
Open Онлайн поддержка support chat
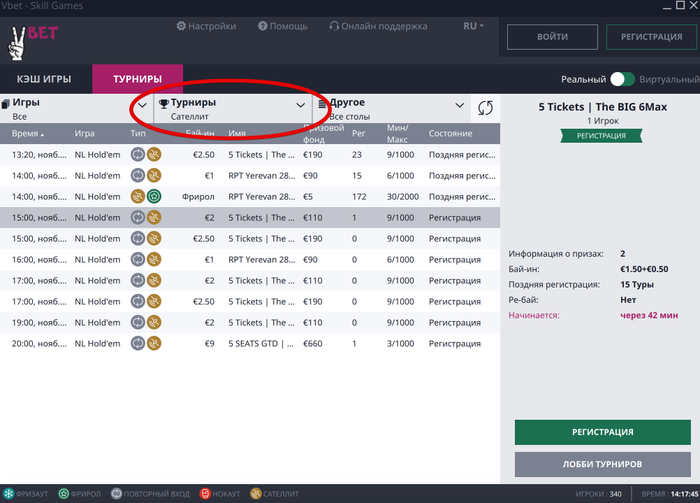click(x=378, y=26)
